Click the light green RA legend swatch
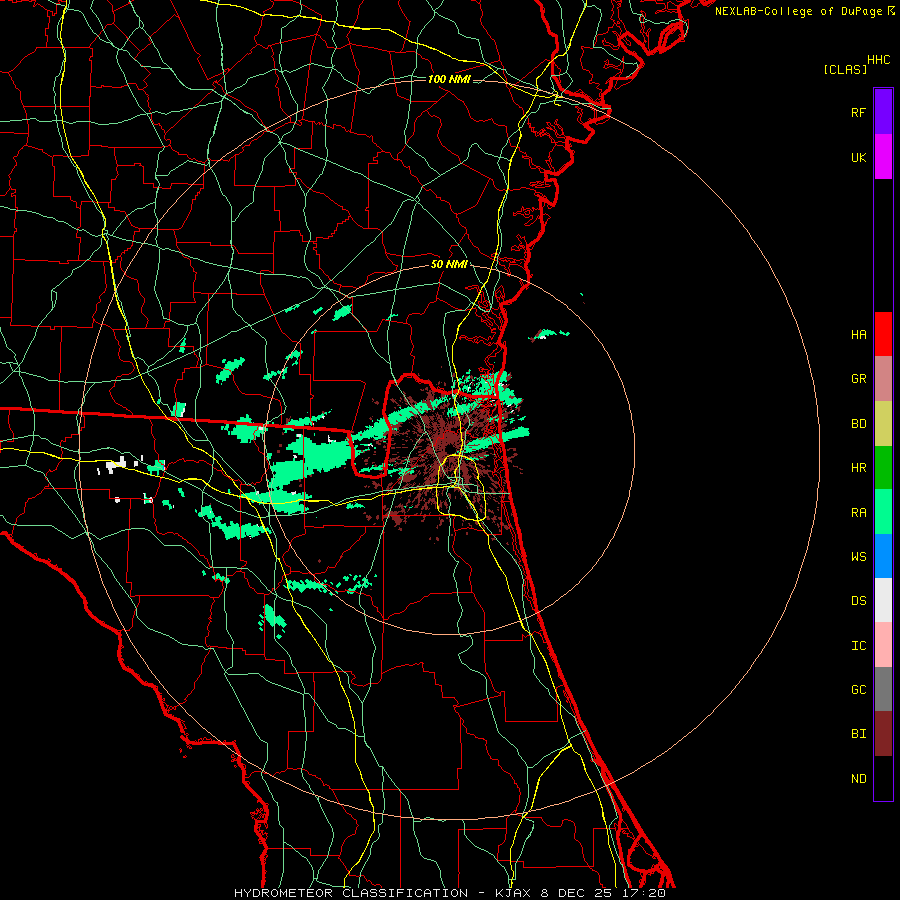Image resolution: width=900 pixels, height=900 pixels. [883, 512]
